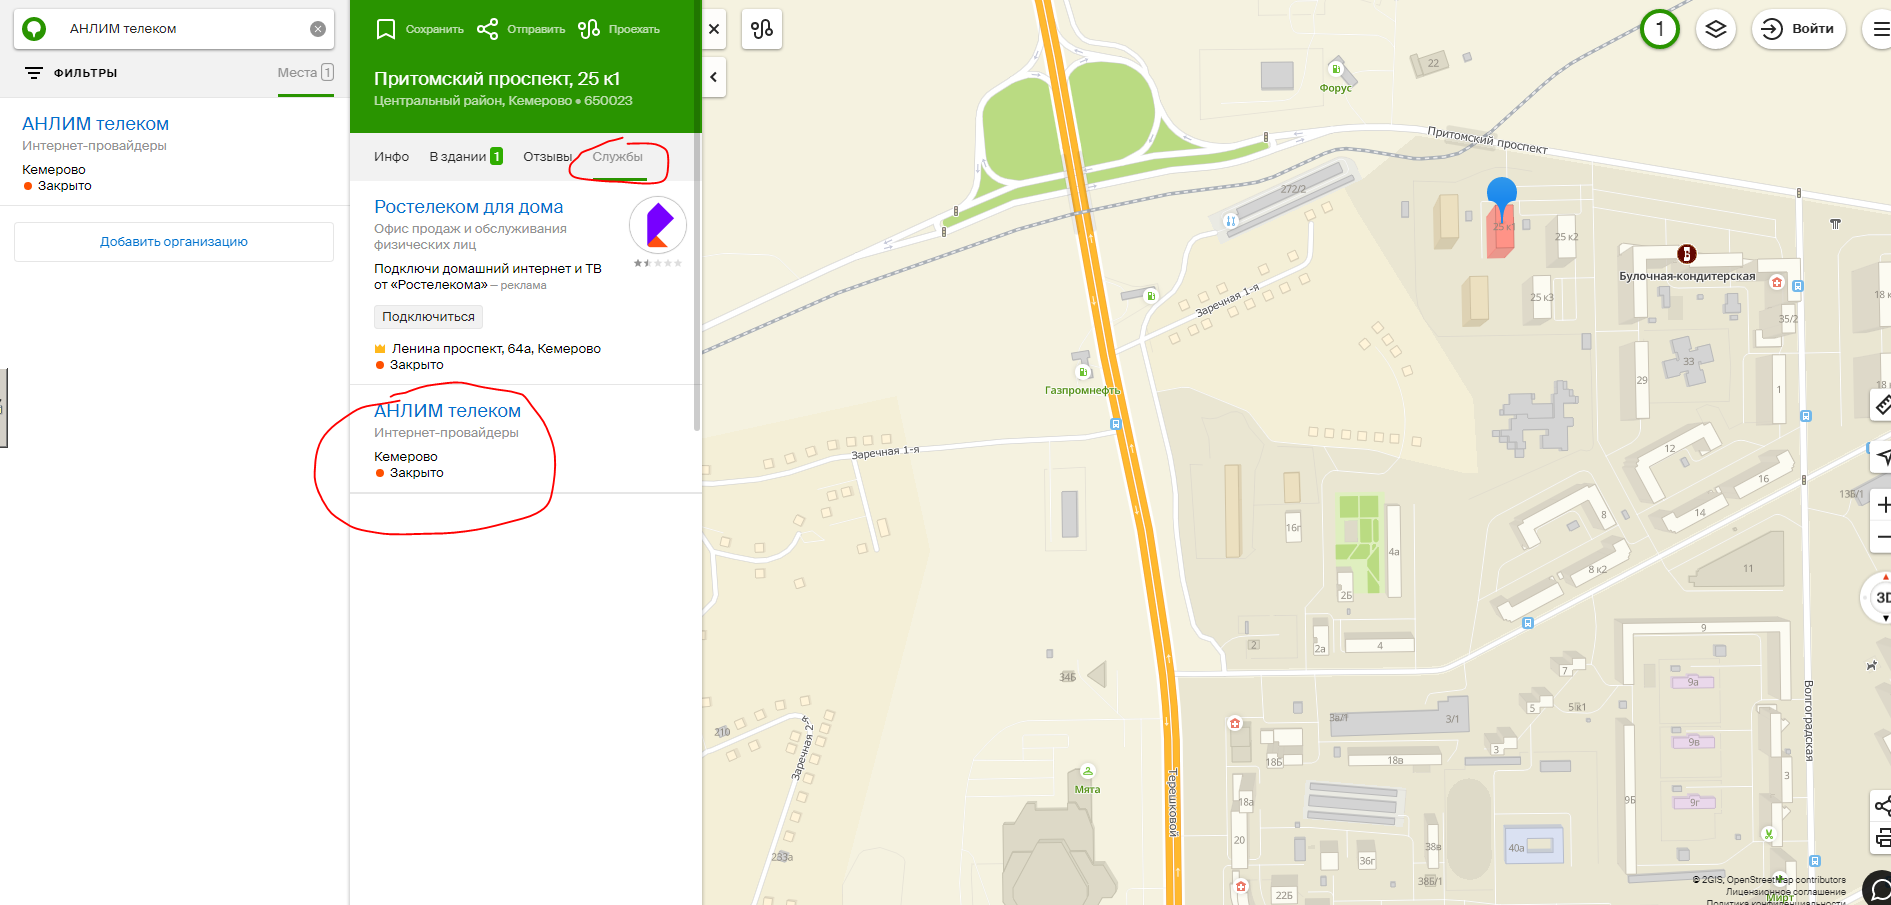Click the address title Притомский проспект, 25 к1

[x=497, y=79]
